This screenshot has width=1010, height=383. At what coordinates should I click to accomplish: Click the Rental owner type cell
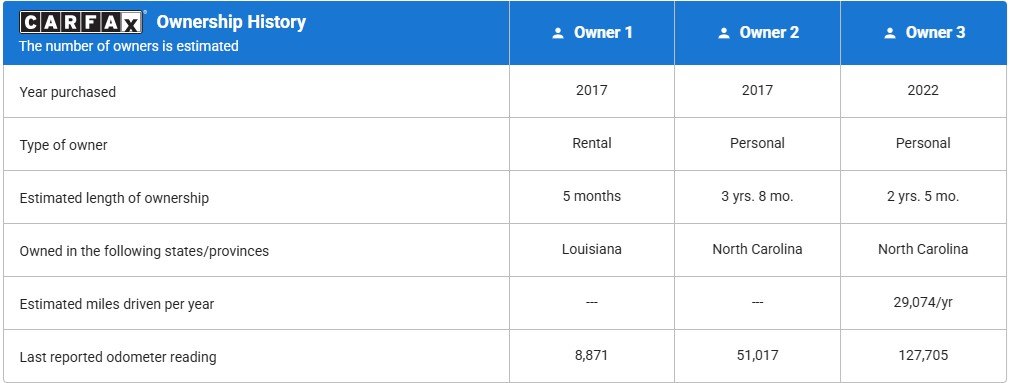pos(592,143)
